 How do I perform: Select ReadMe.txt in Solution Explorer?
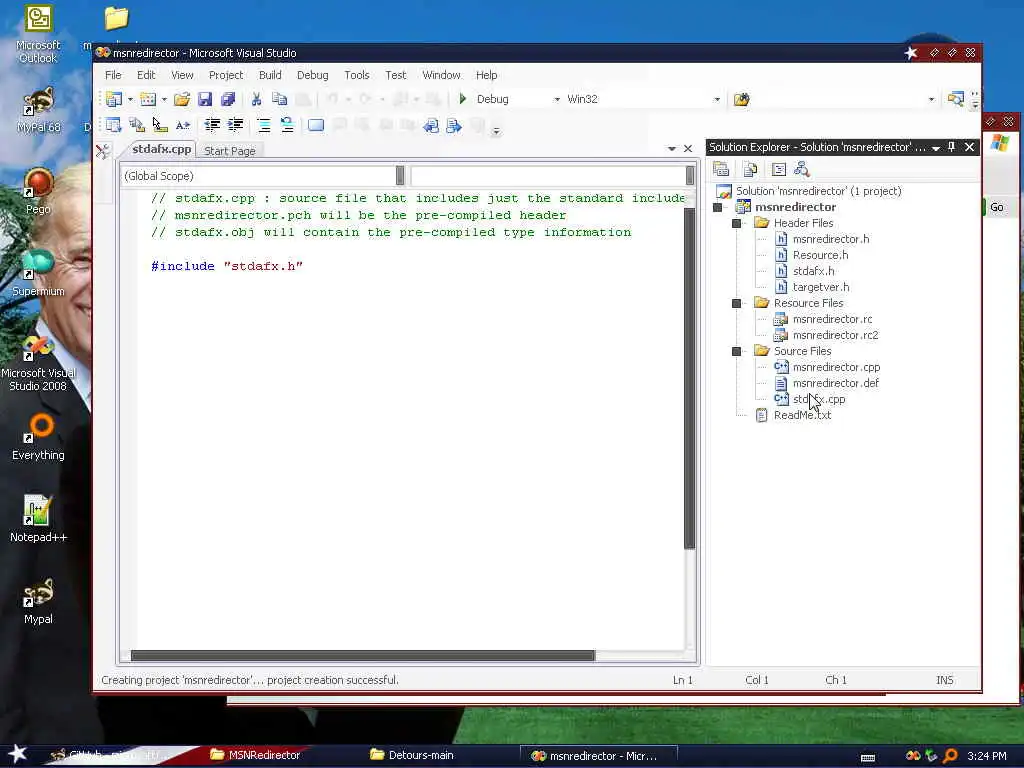click(x=802, y=415)
